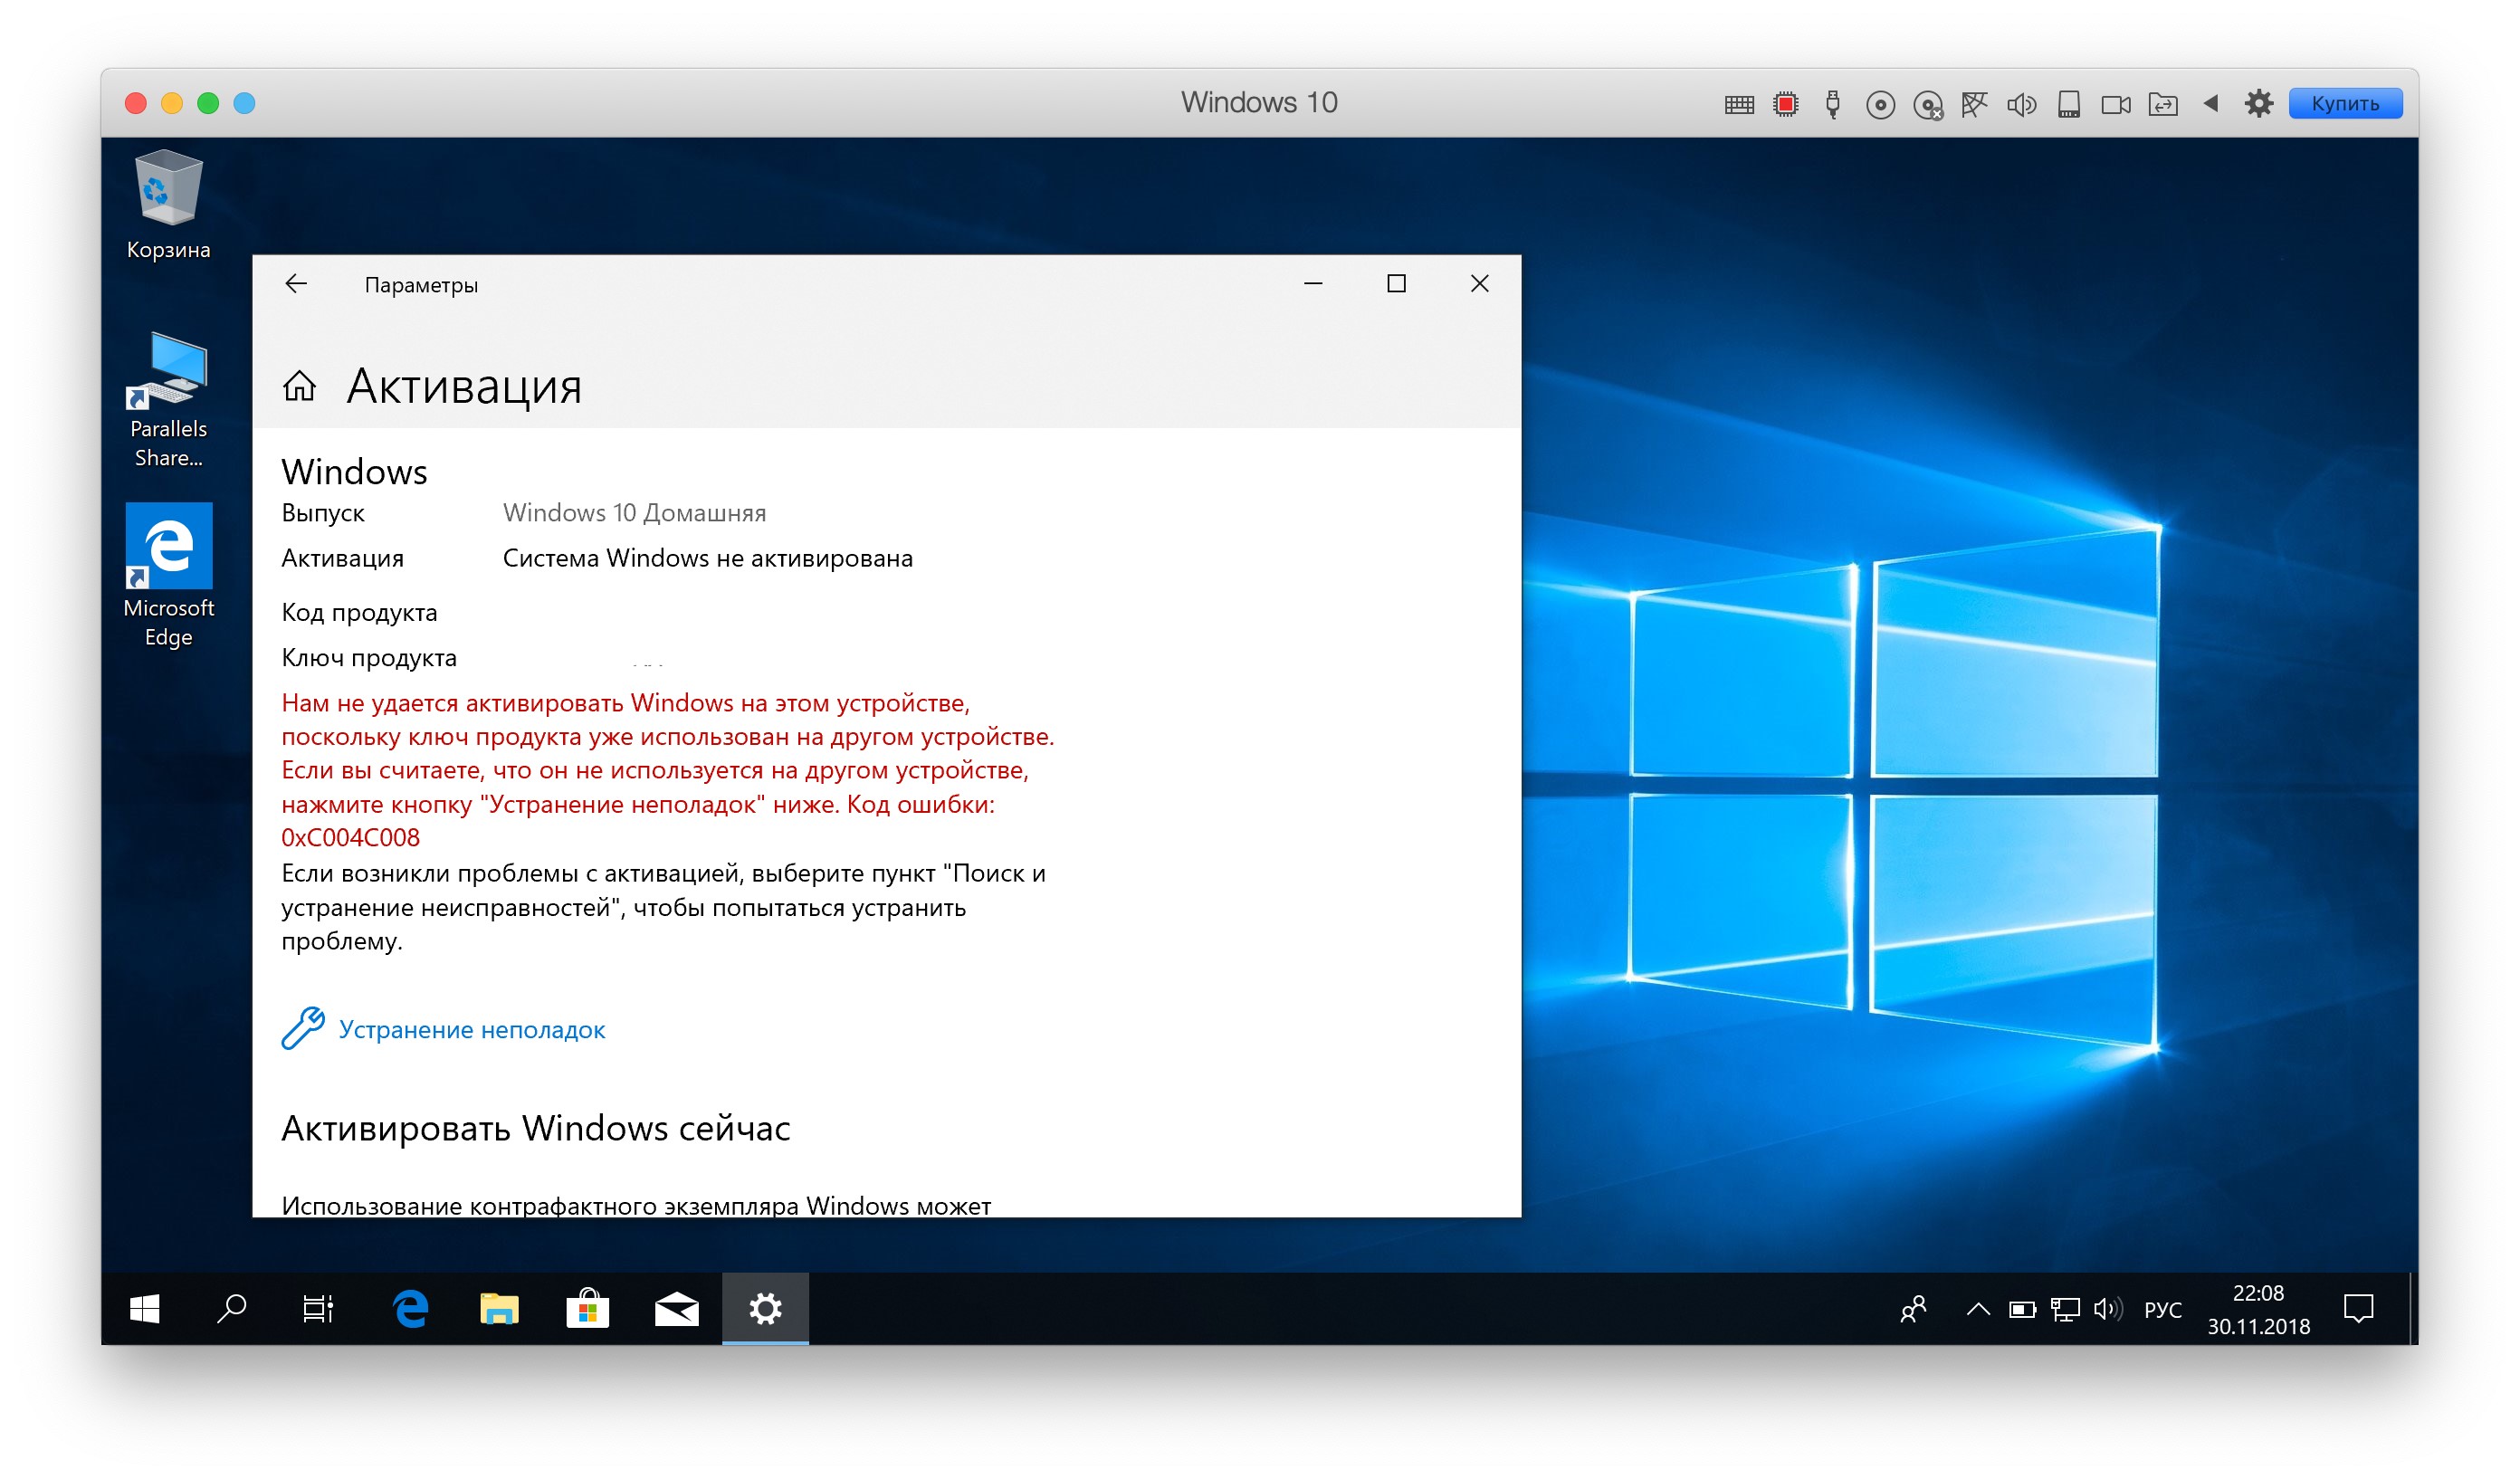Screen dimensions: 2520x1479
Task: Open the Action Center notifications icon
Action: click(x=2358, y=1308)
